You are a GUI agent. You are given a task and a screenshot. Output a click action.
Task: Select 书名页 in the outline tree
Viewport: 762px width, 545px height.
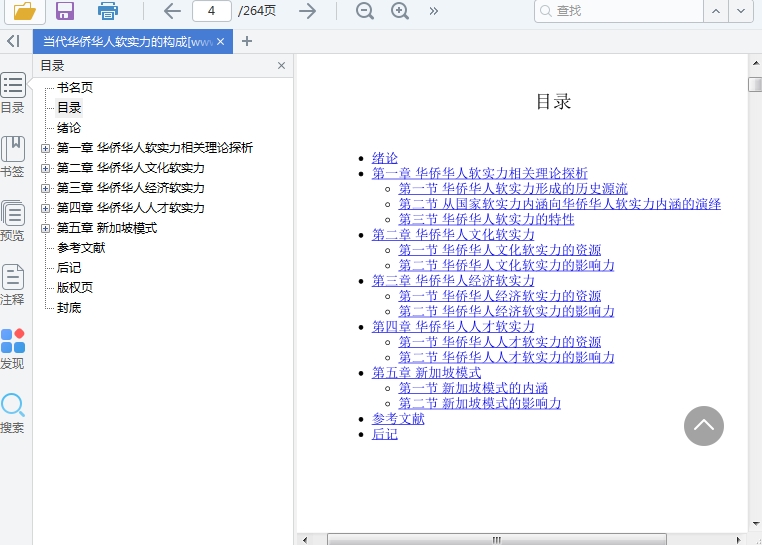(75, 88)
